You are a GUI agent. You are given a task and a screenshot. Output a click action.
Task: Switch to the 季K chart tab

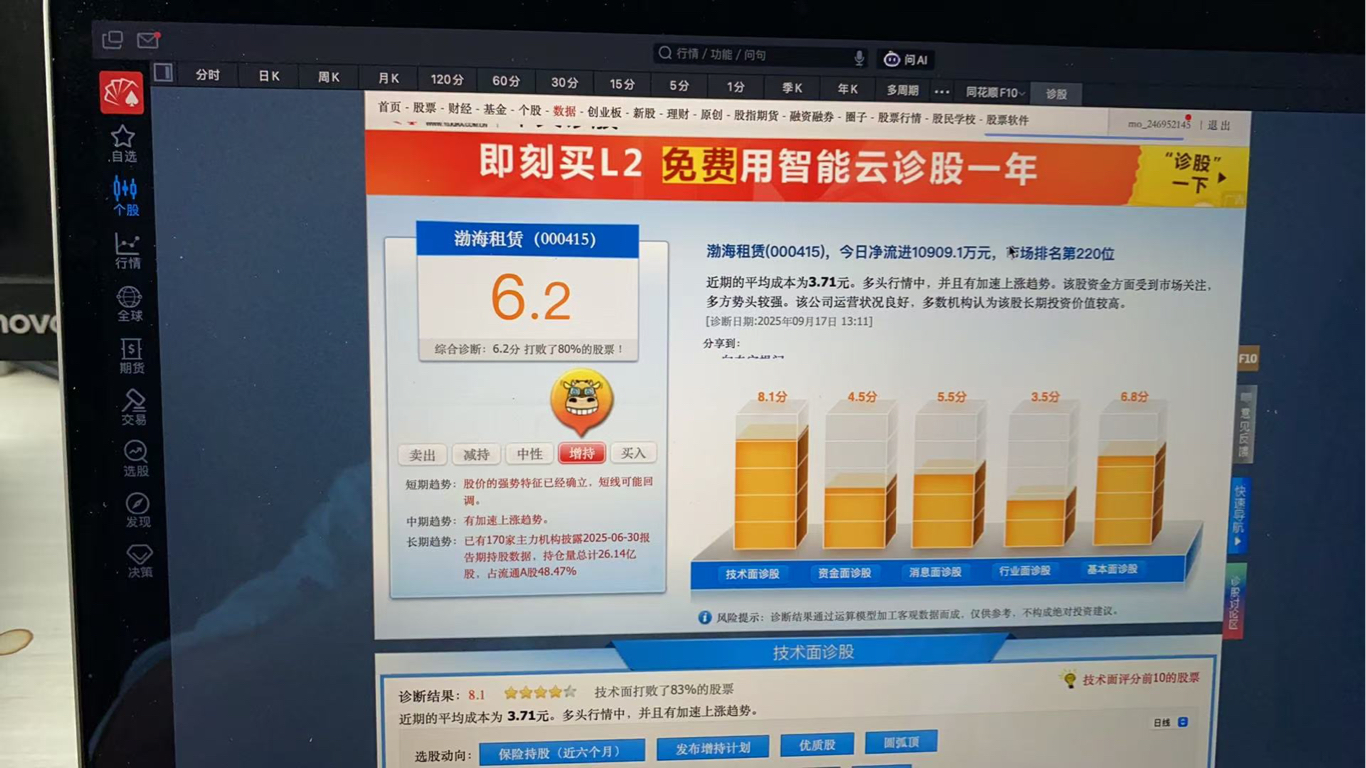[x=791, y=88]
